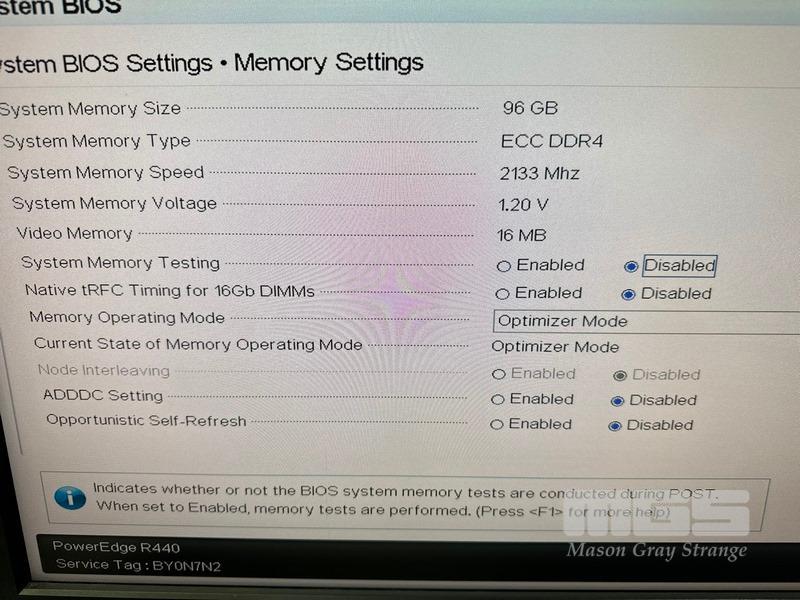Open the Memory Operating Mode dropdown

coord(646,322)
